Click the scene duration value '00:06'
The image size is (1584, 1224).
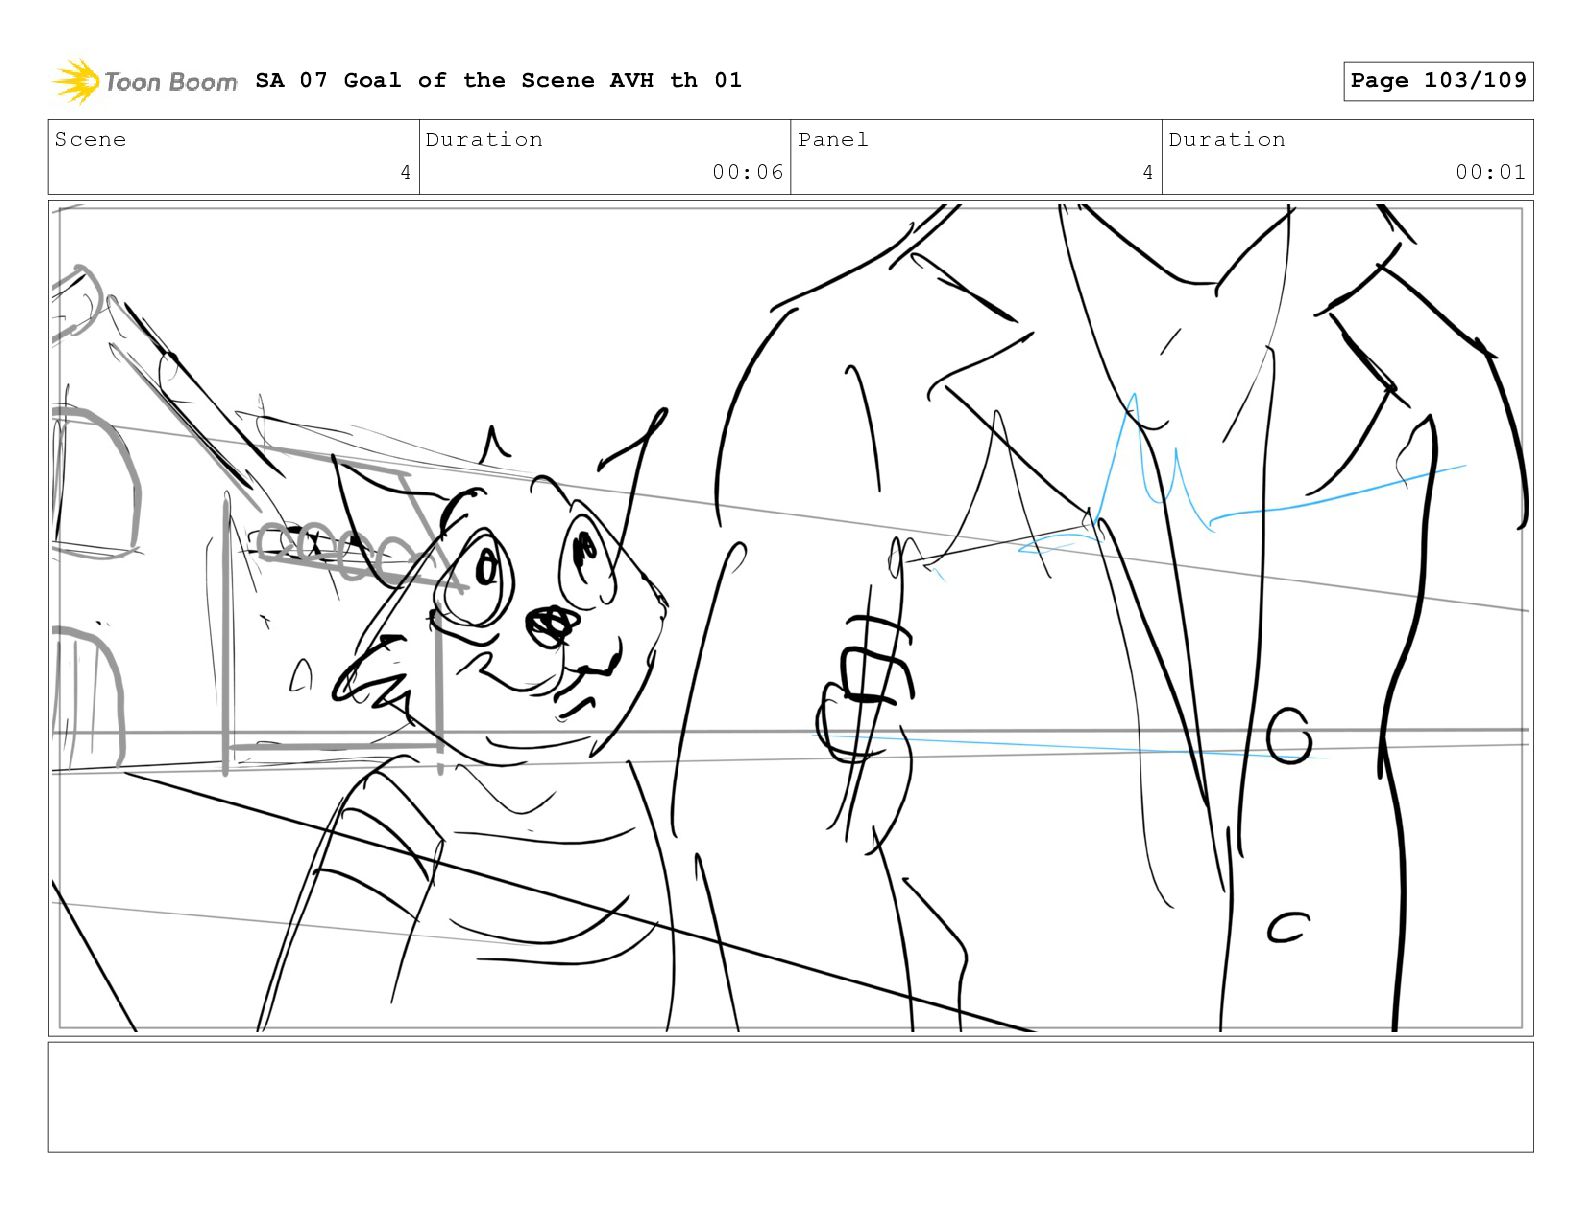click(748, 172)
